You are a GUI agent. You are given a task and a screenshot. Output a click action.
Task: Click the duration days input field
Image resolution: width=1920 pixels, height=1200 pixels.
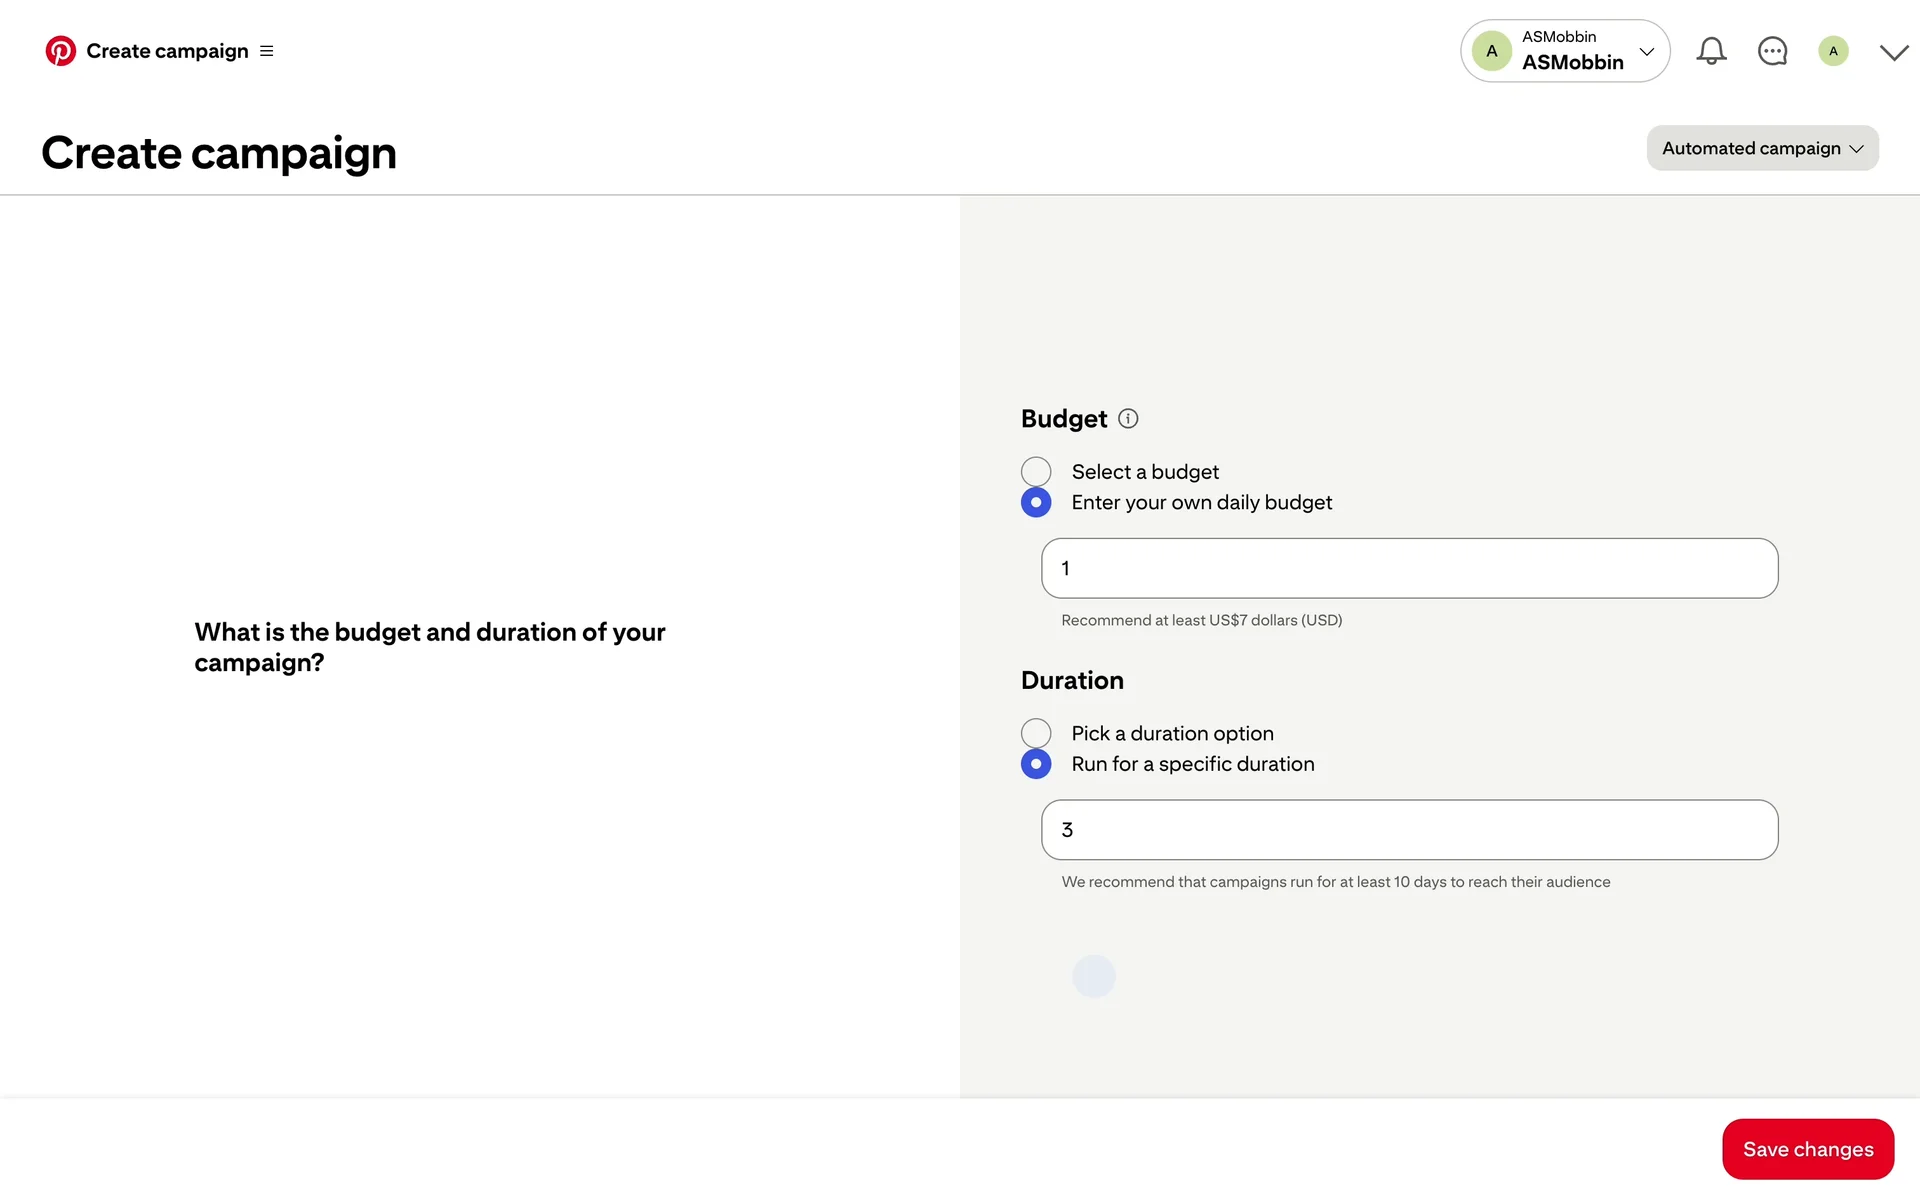click(1409, 830)
